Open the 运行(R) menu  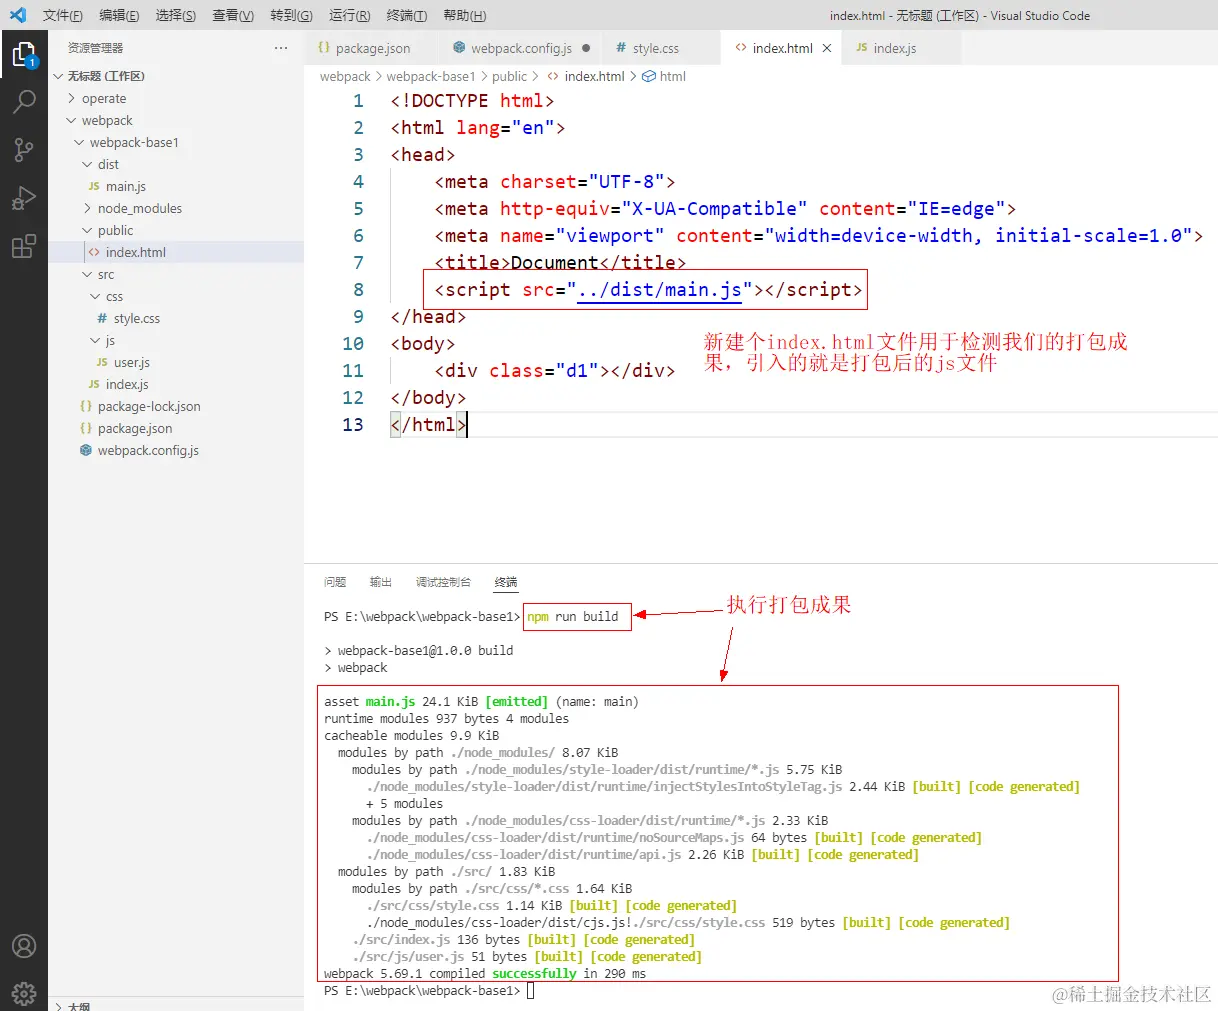[349, 15]
